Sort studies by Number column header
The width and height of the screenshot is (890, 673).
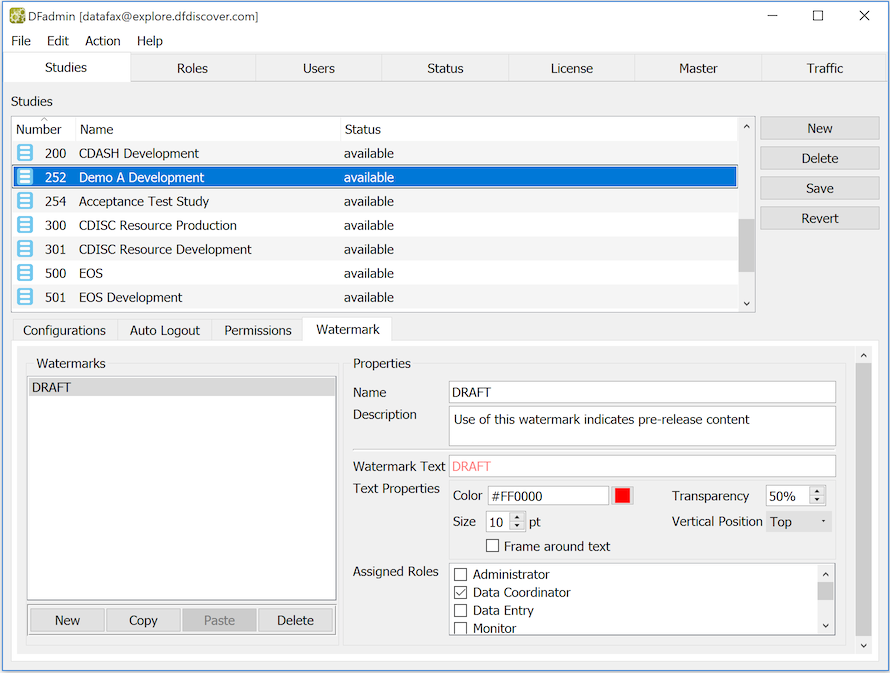43,129
